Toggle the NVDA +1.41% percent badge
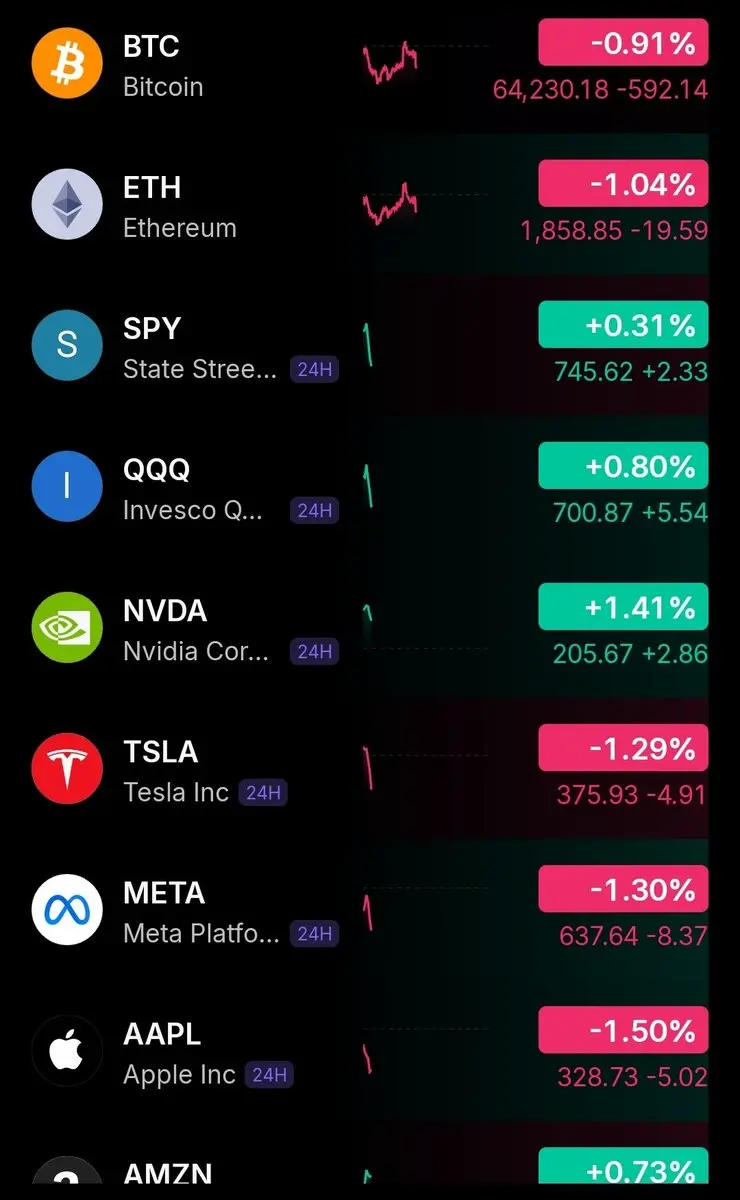This screenshot has height=1200, width=740. pos(623,607)
